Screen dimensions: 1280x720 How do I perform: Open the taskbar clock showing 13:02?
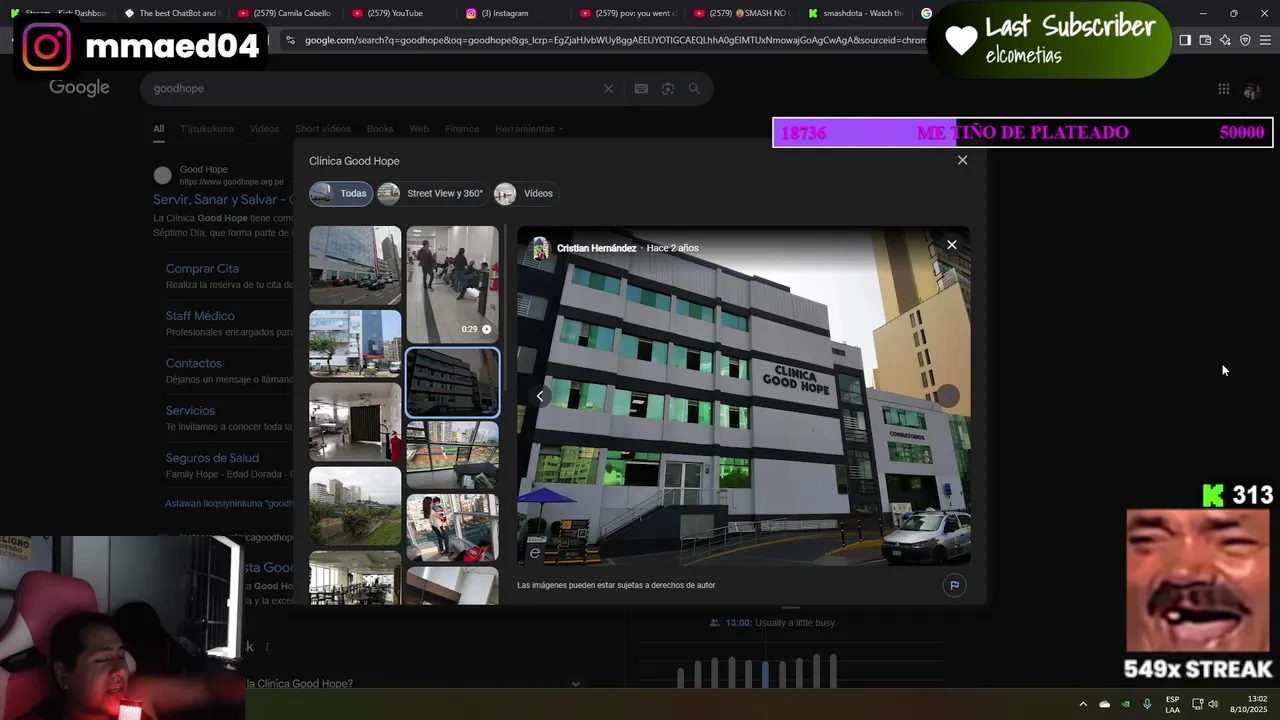1248,704
